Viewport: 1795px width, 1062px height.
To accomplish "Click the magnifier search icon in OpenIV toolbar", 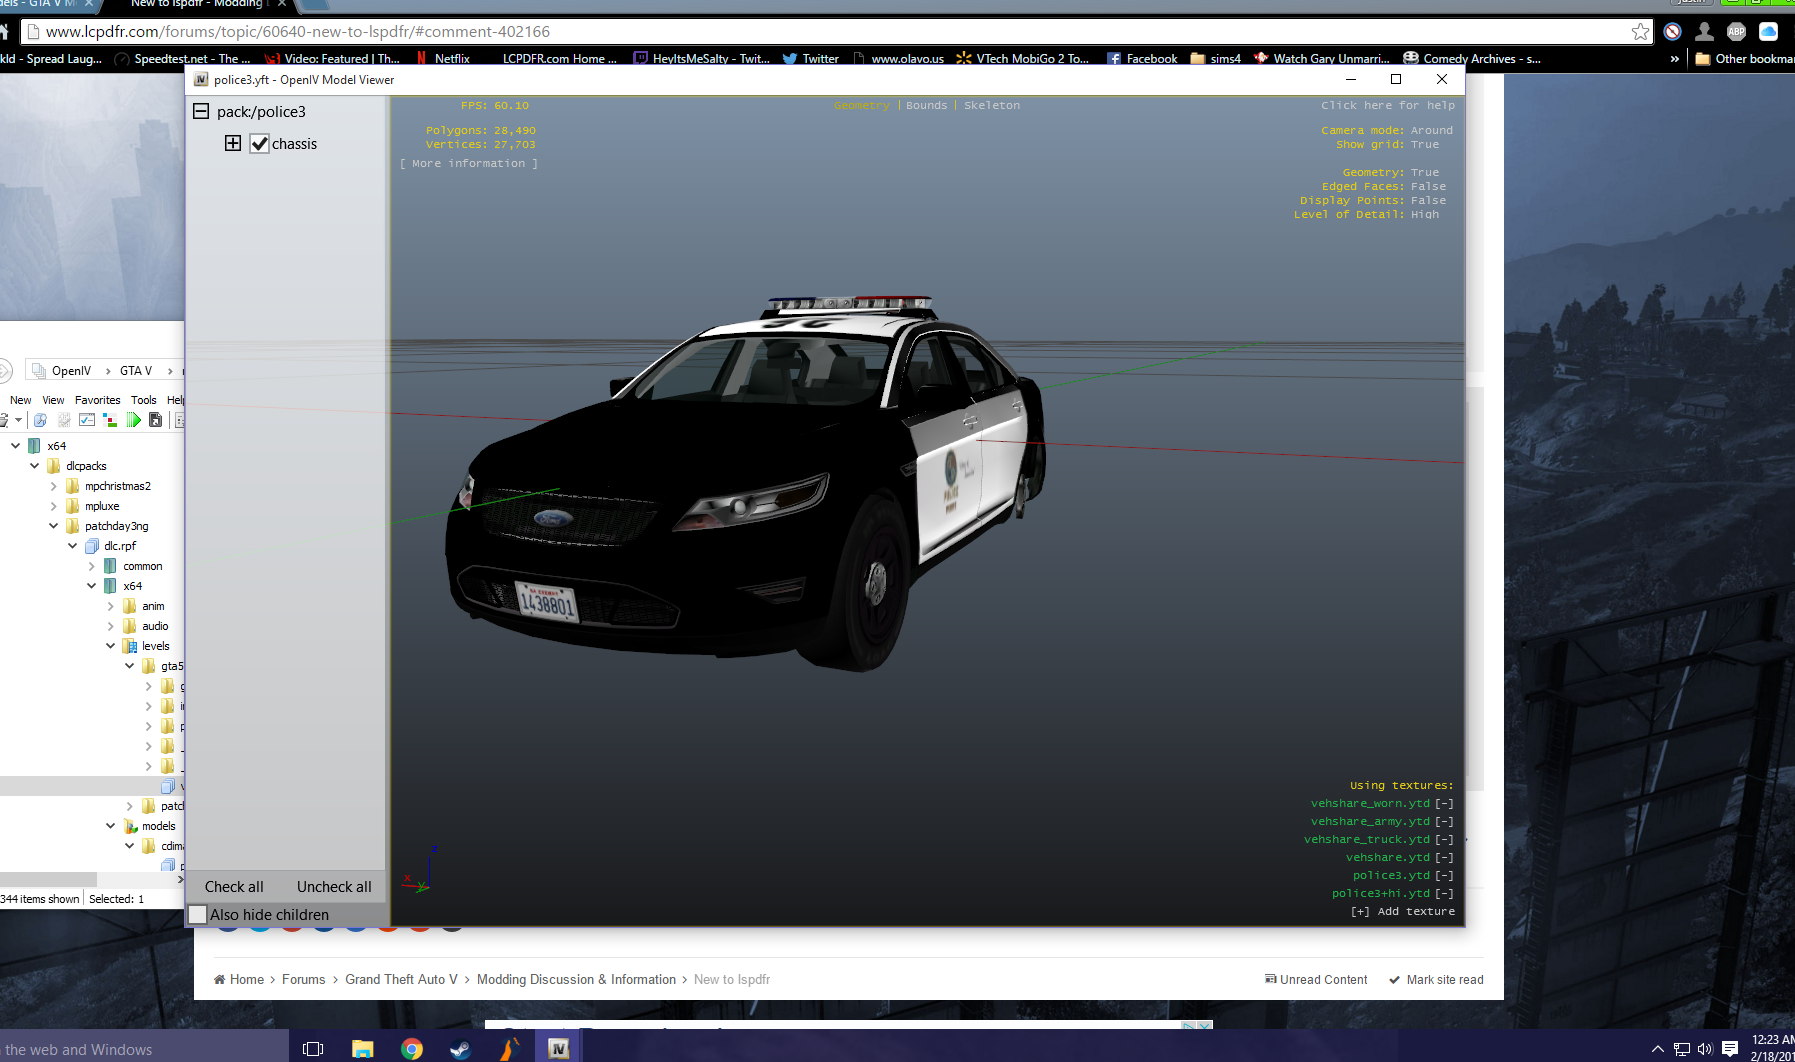I will [40, 420].
